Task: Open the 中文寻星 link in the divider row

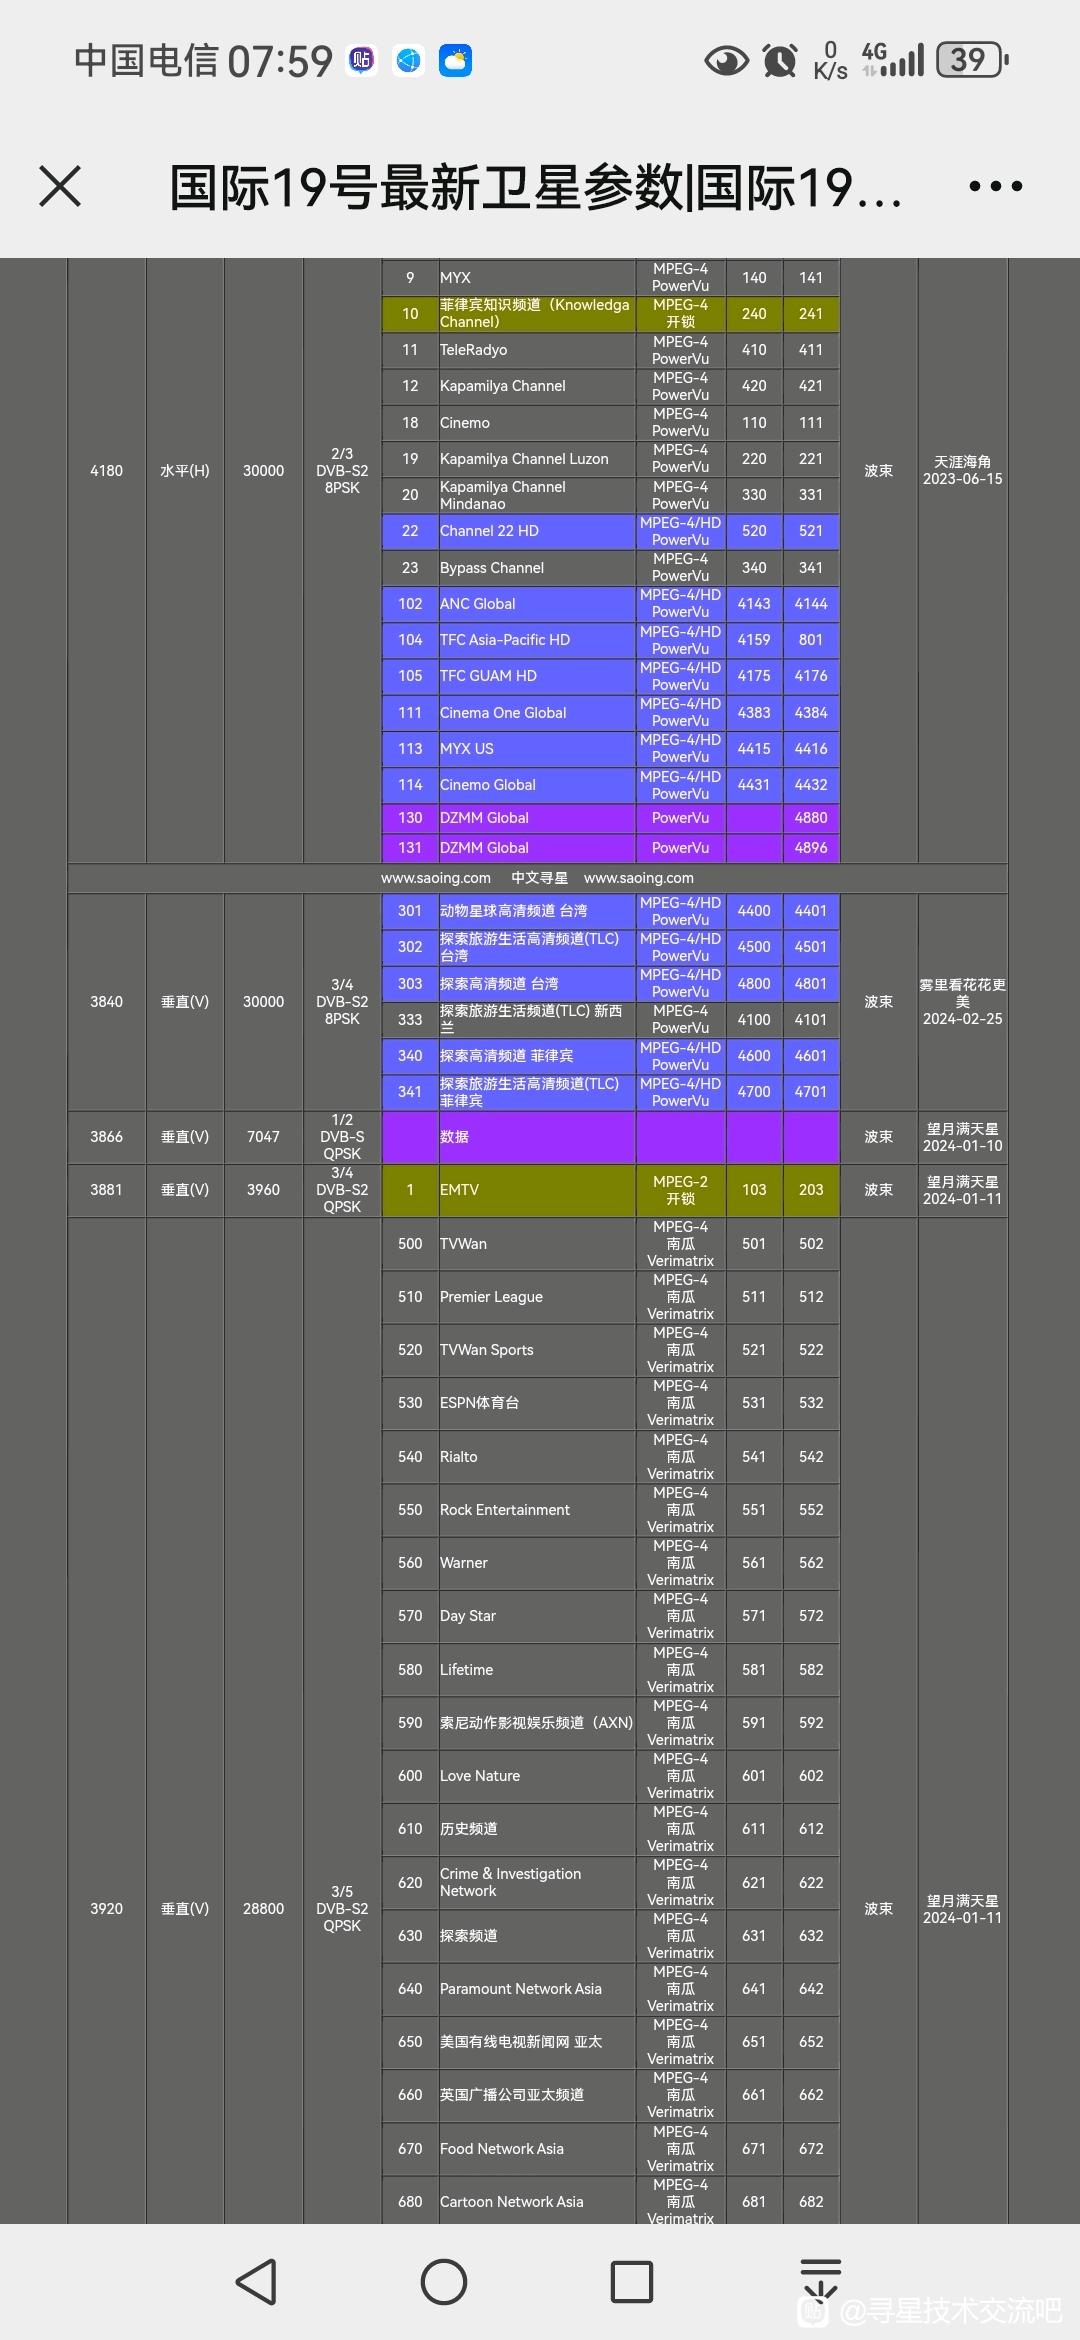Action: (539, 878)
